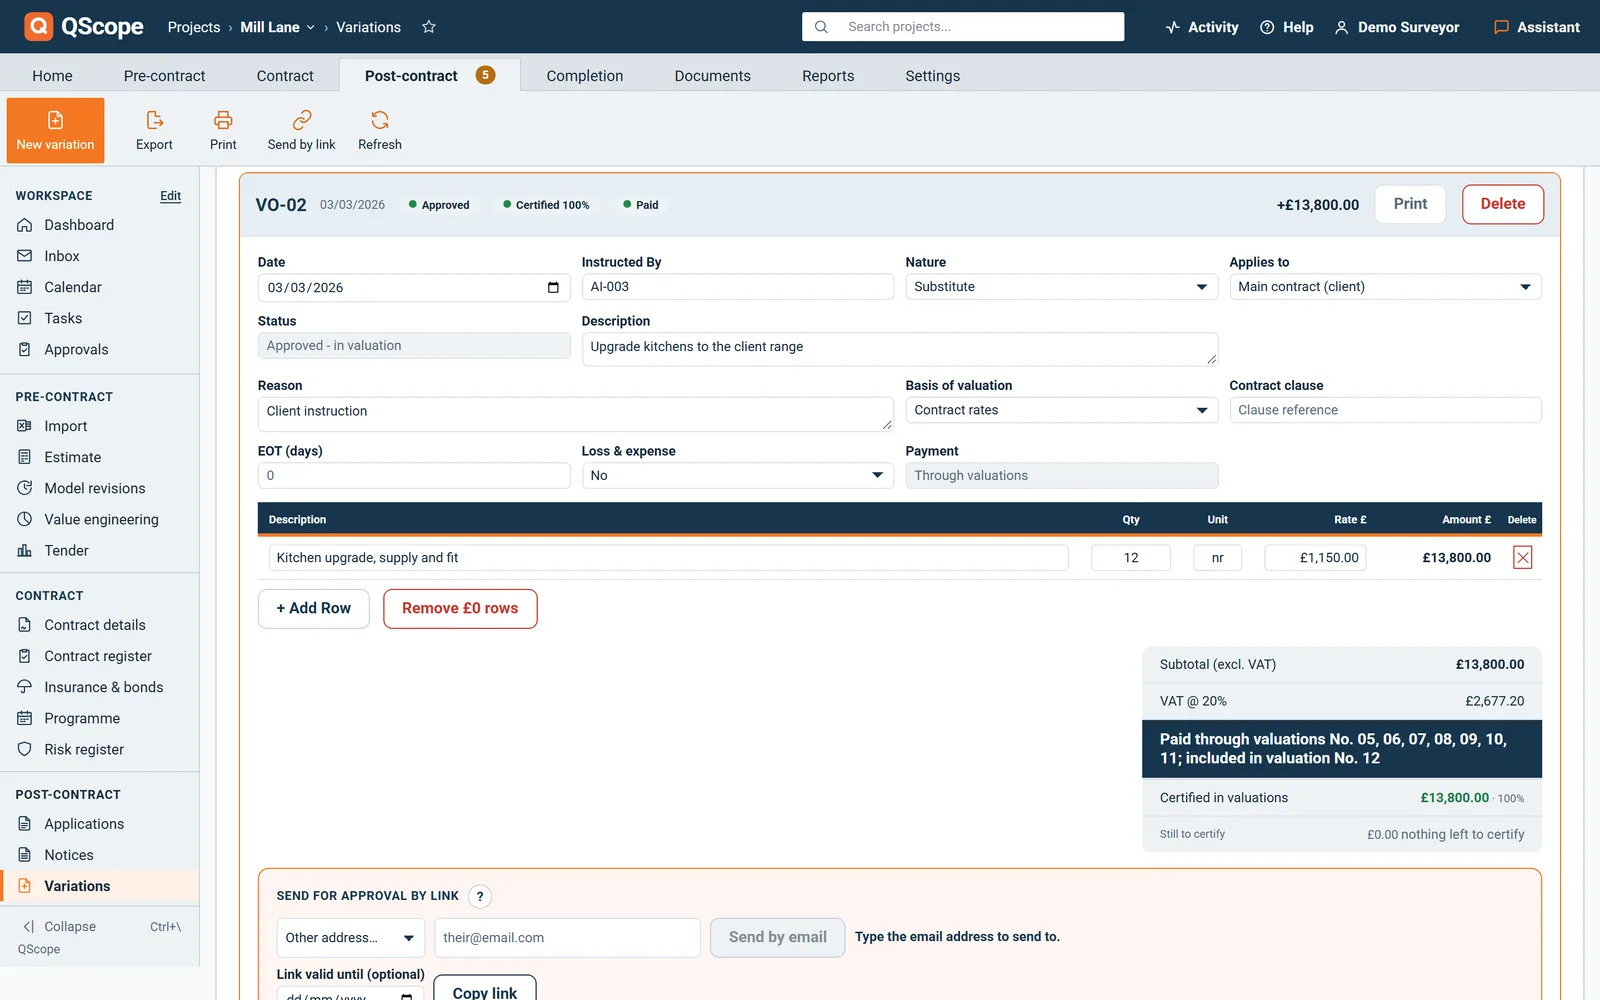Click the Copy link button
This screenshot has width=1600, height=1000.
485,990
